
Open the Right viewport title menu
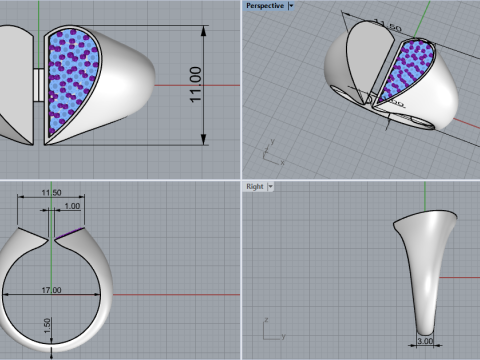(x=255, y=187)
